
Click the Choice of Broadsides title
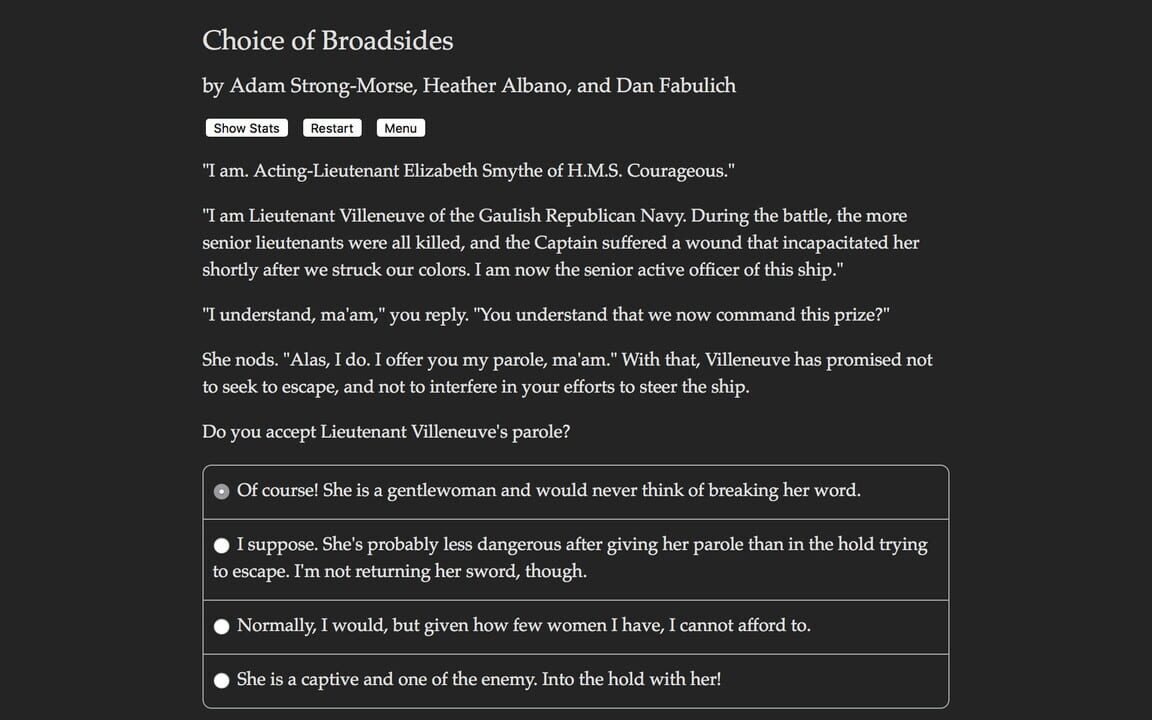click(x=328, y=41)
